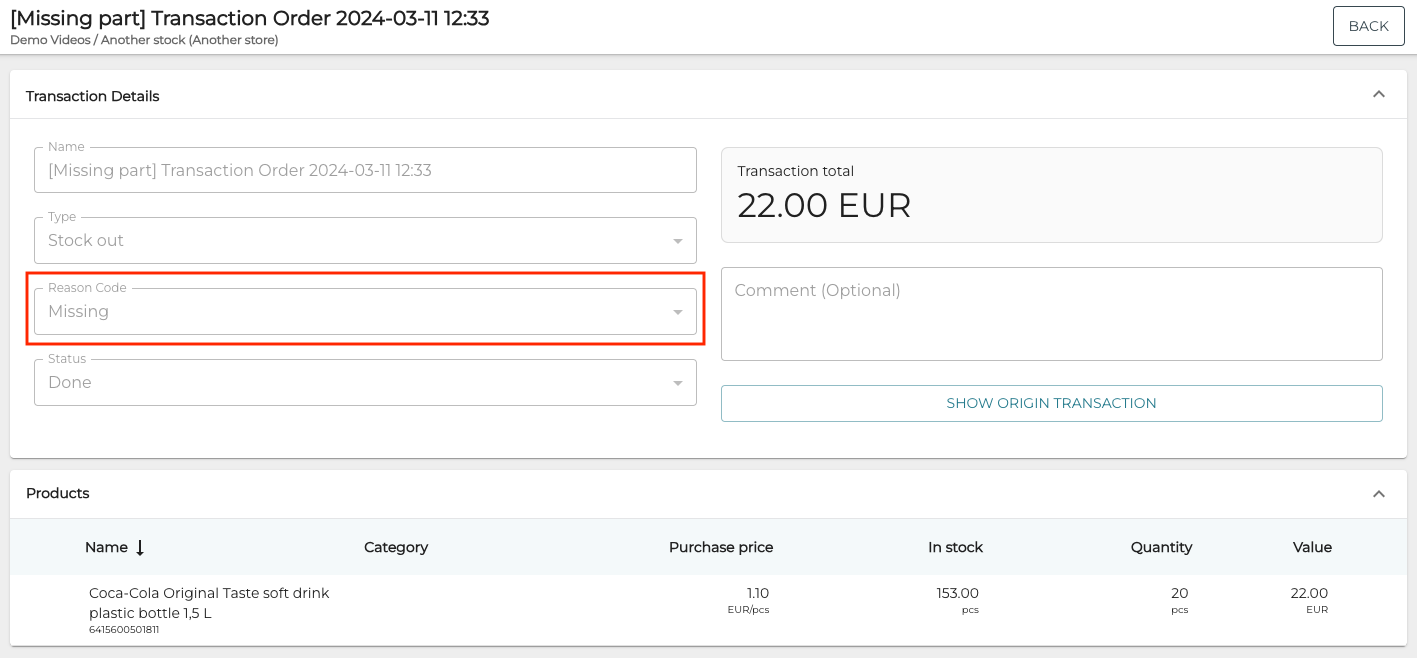The image size is (1417, 658).
Task: Click the Category column header
Action: click(x=396, y=547)
